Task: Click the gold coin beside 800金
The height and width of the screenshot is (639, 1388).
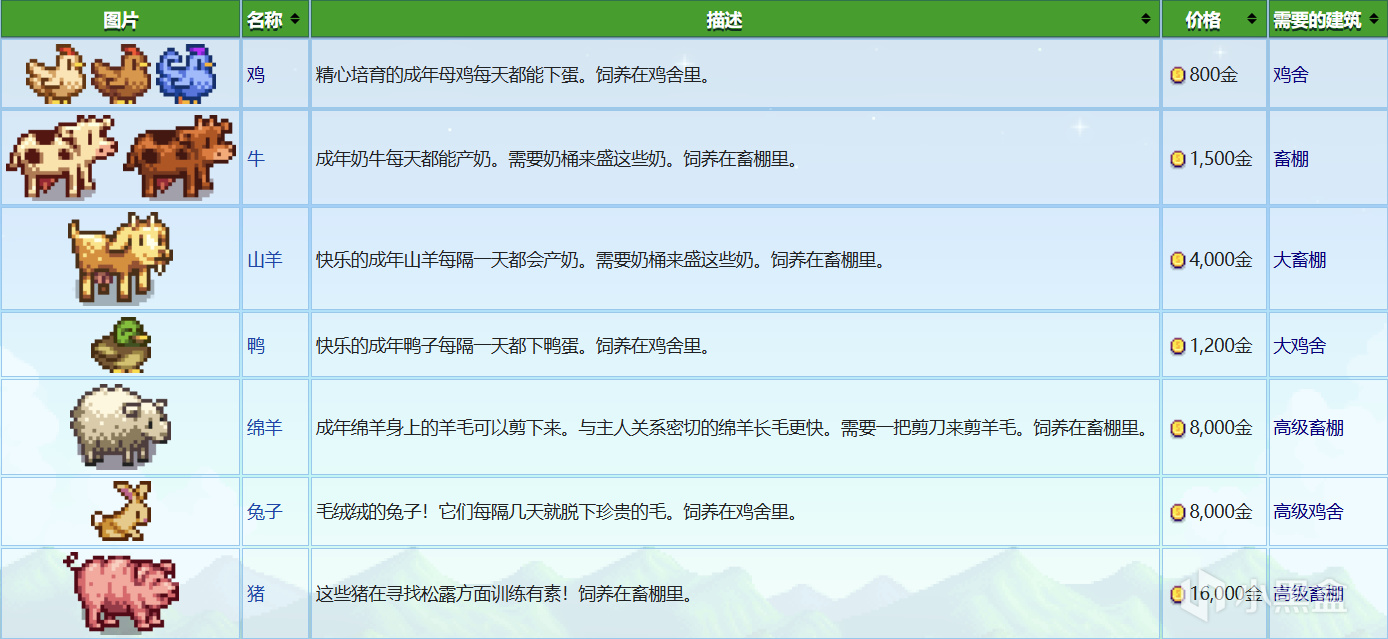Action: point(1178,75)
